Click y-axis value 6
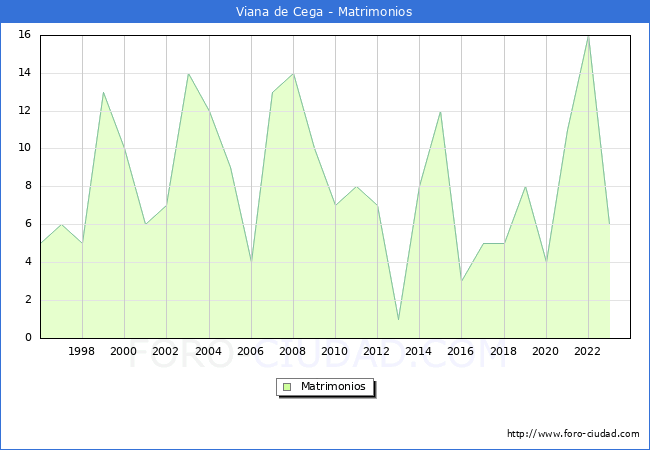650x450 pixels. [x=28, y=224]
